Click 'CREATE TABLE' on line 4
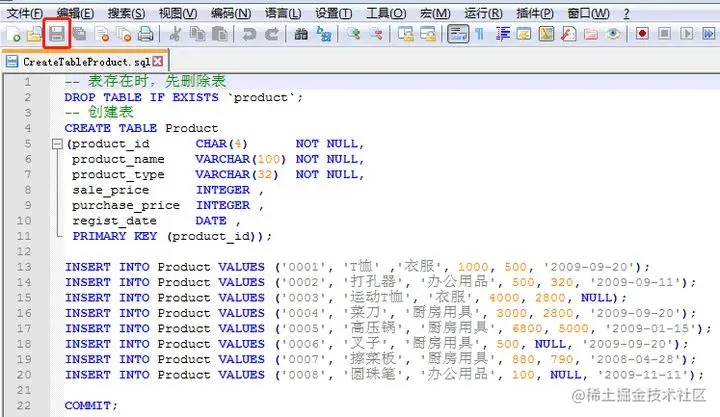The height and width of the screenshot is (417, 720). tap(111, 128)
